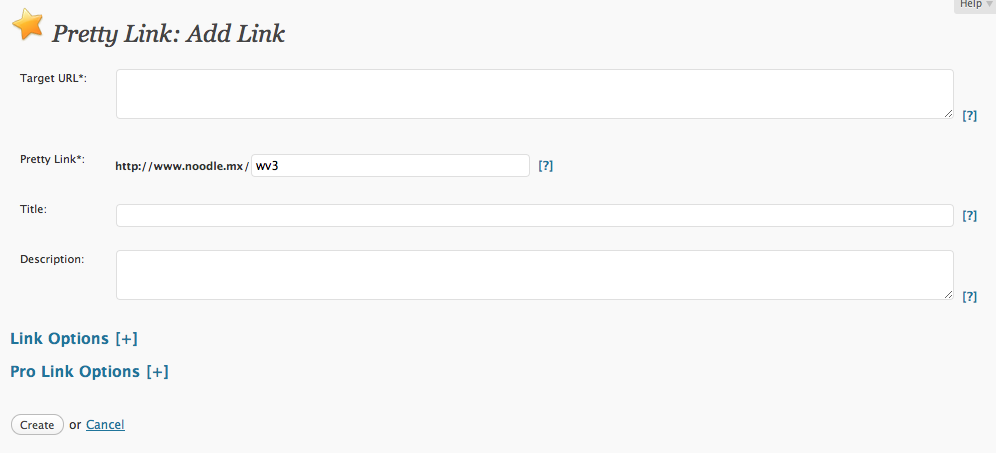
Task: Focus the Target URL text area
Action: (x=534, y=94)
